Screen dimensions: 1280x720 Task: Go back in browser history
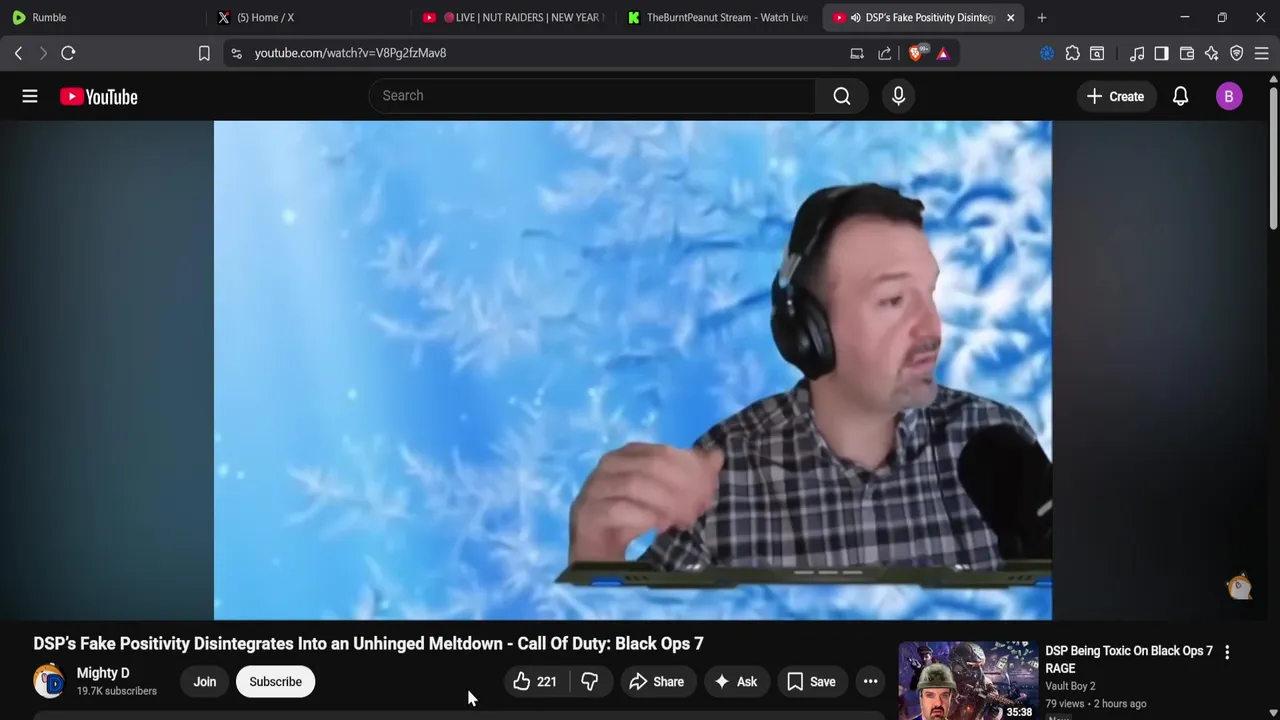(x=18, y=53)
